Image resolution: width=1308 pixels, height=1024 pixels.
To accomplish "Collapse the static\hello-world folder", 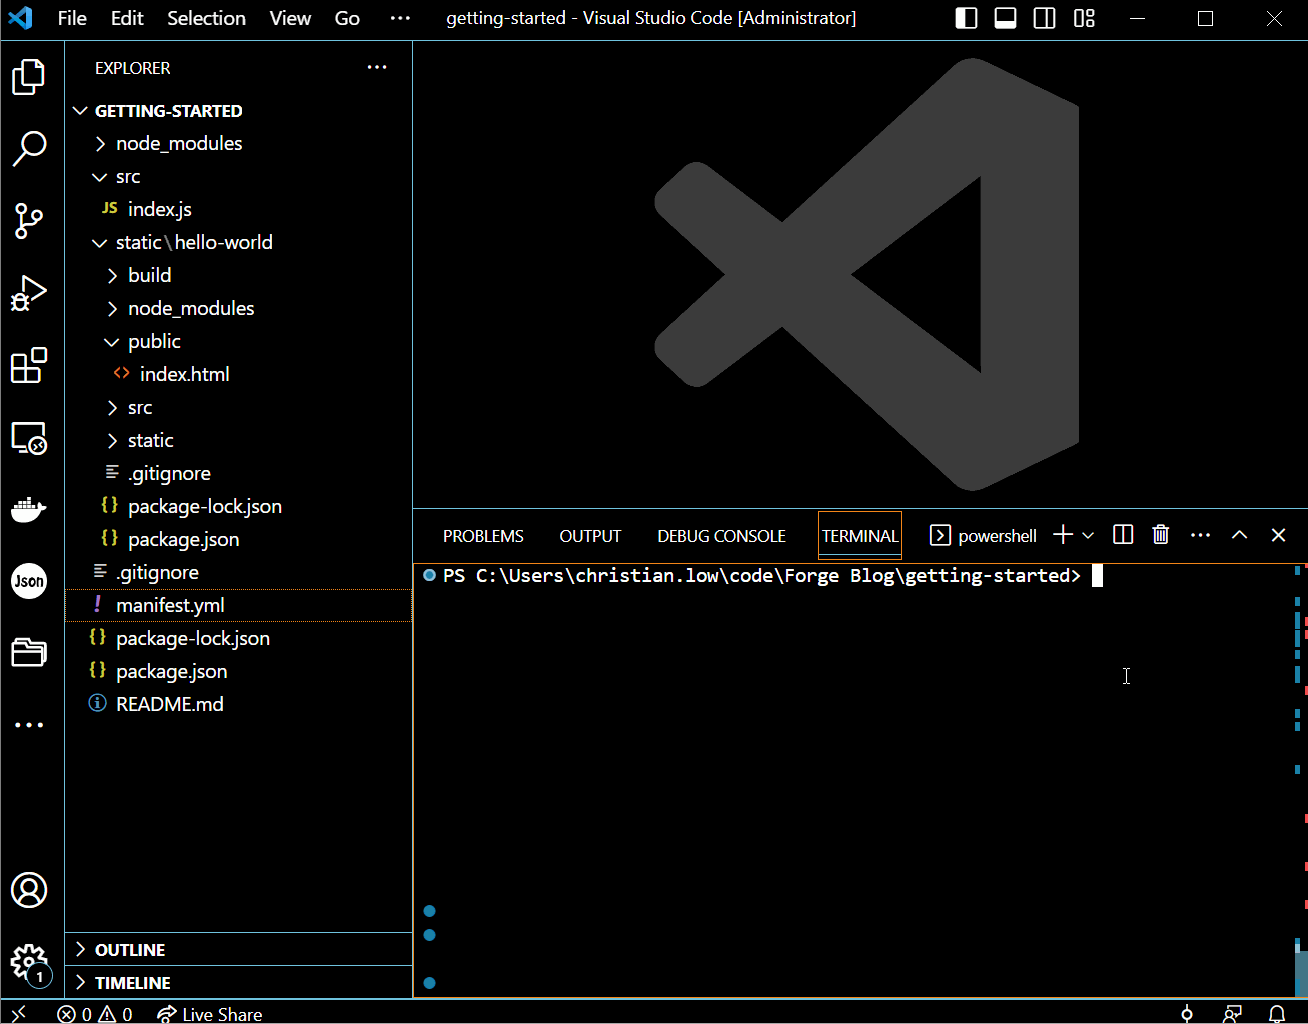I will click(x=238, y=242).
